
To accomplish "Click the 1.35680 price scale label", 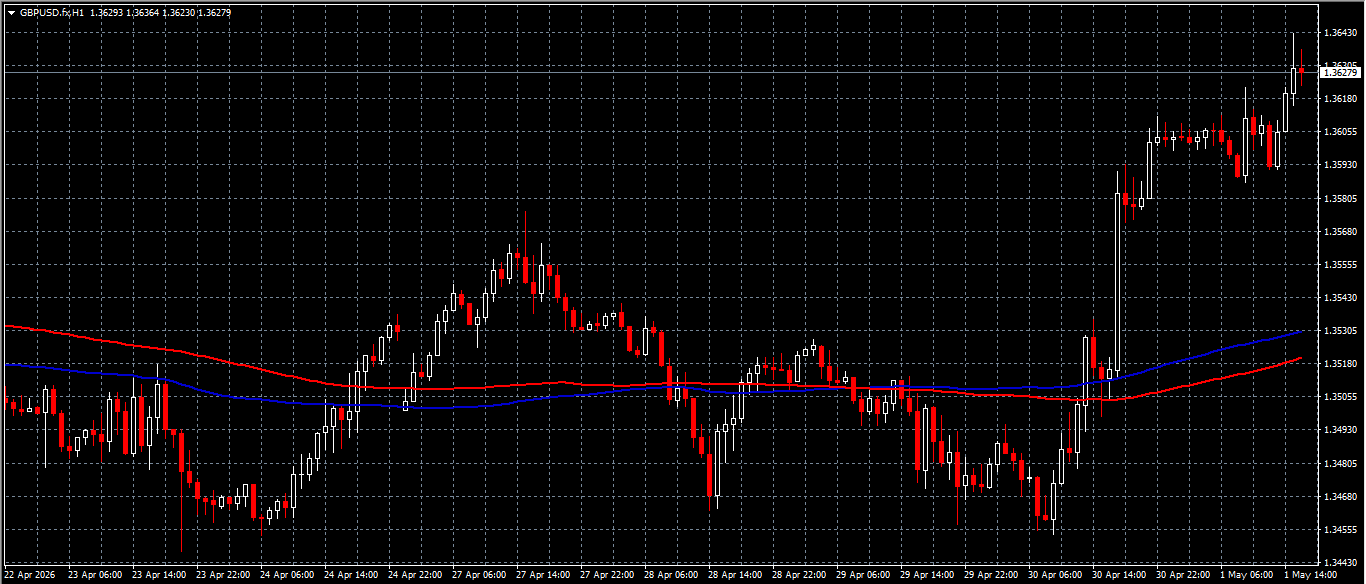I will (x=1340, y=231).
